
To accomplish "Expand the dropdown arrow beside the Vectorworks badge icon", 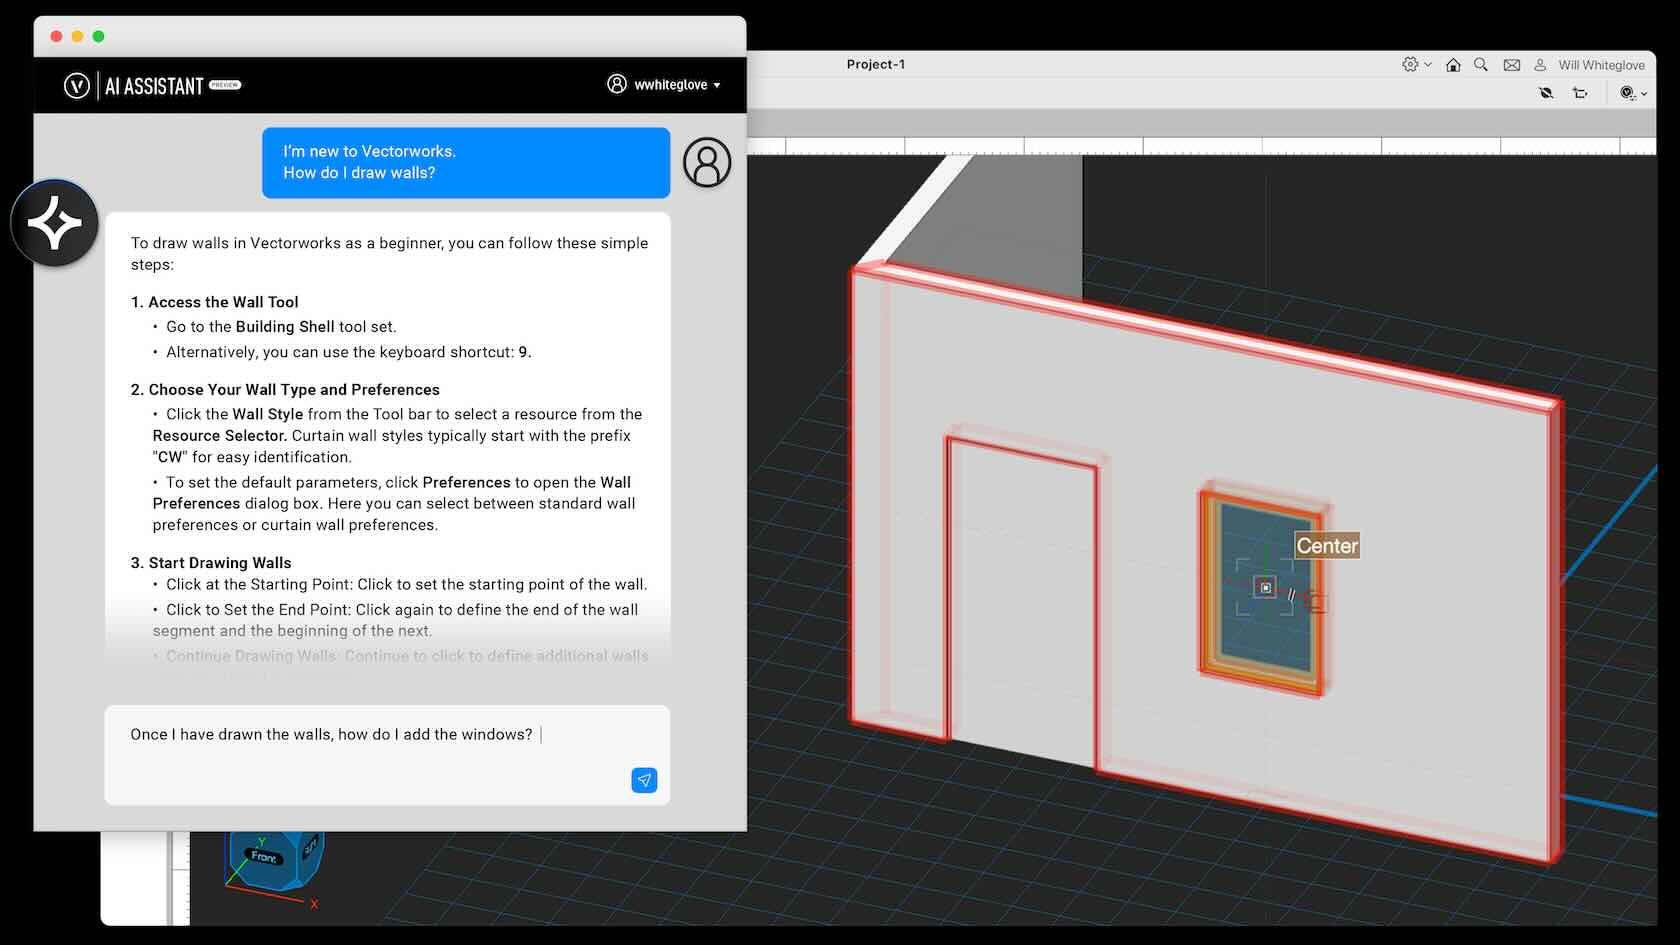I will (1644, 94).
